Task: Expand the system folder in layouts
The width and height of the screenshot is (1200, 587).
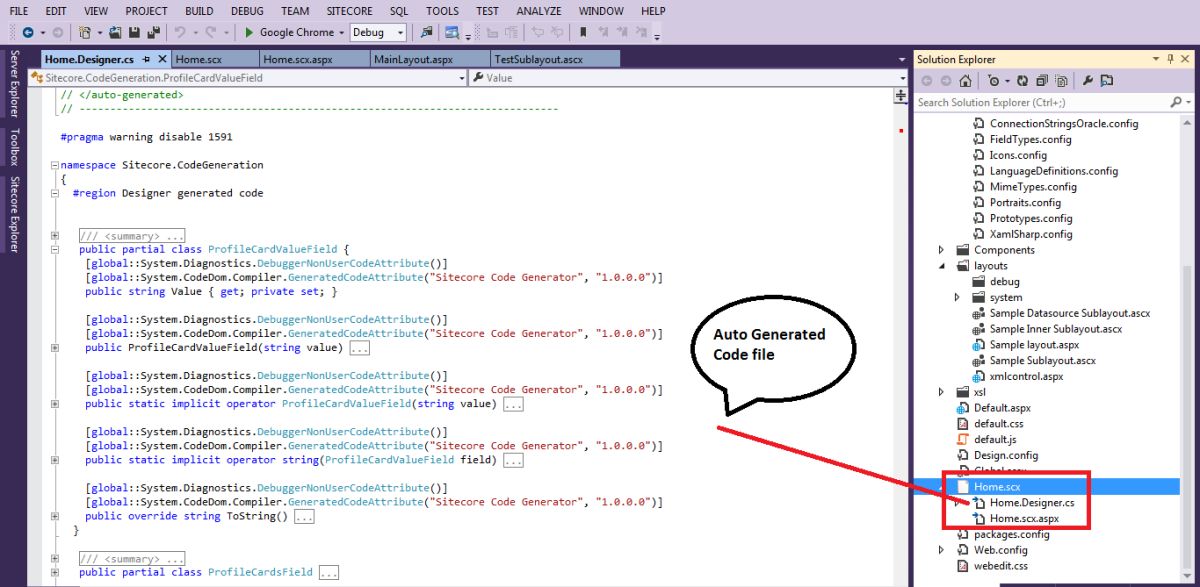Action: coord(959,297)
